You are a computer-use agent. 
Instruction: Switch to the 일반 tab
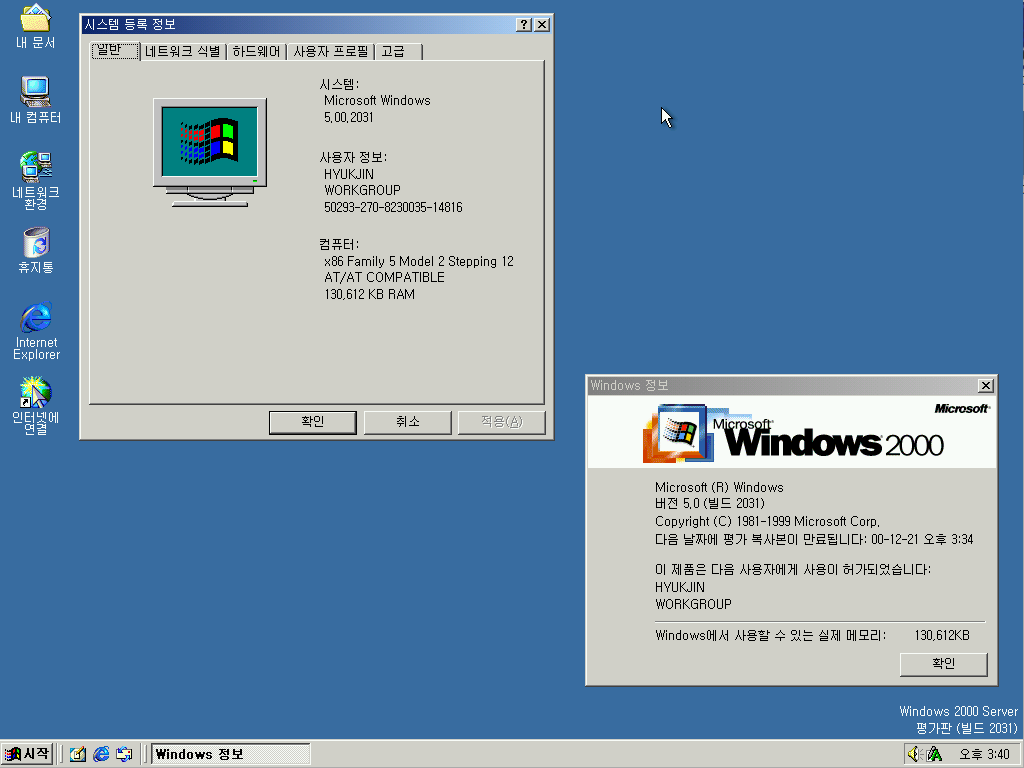tap(115, 50)
